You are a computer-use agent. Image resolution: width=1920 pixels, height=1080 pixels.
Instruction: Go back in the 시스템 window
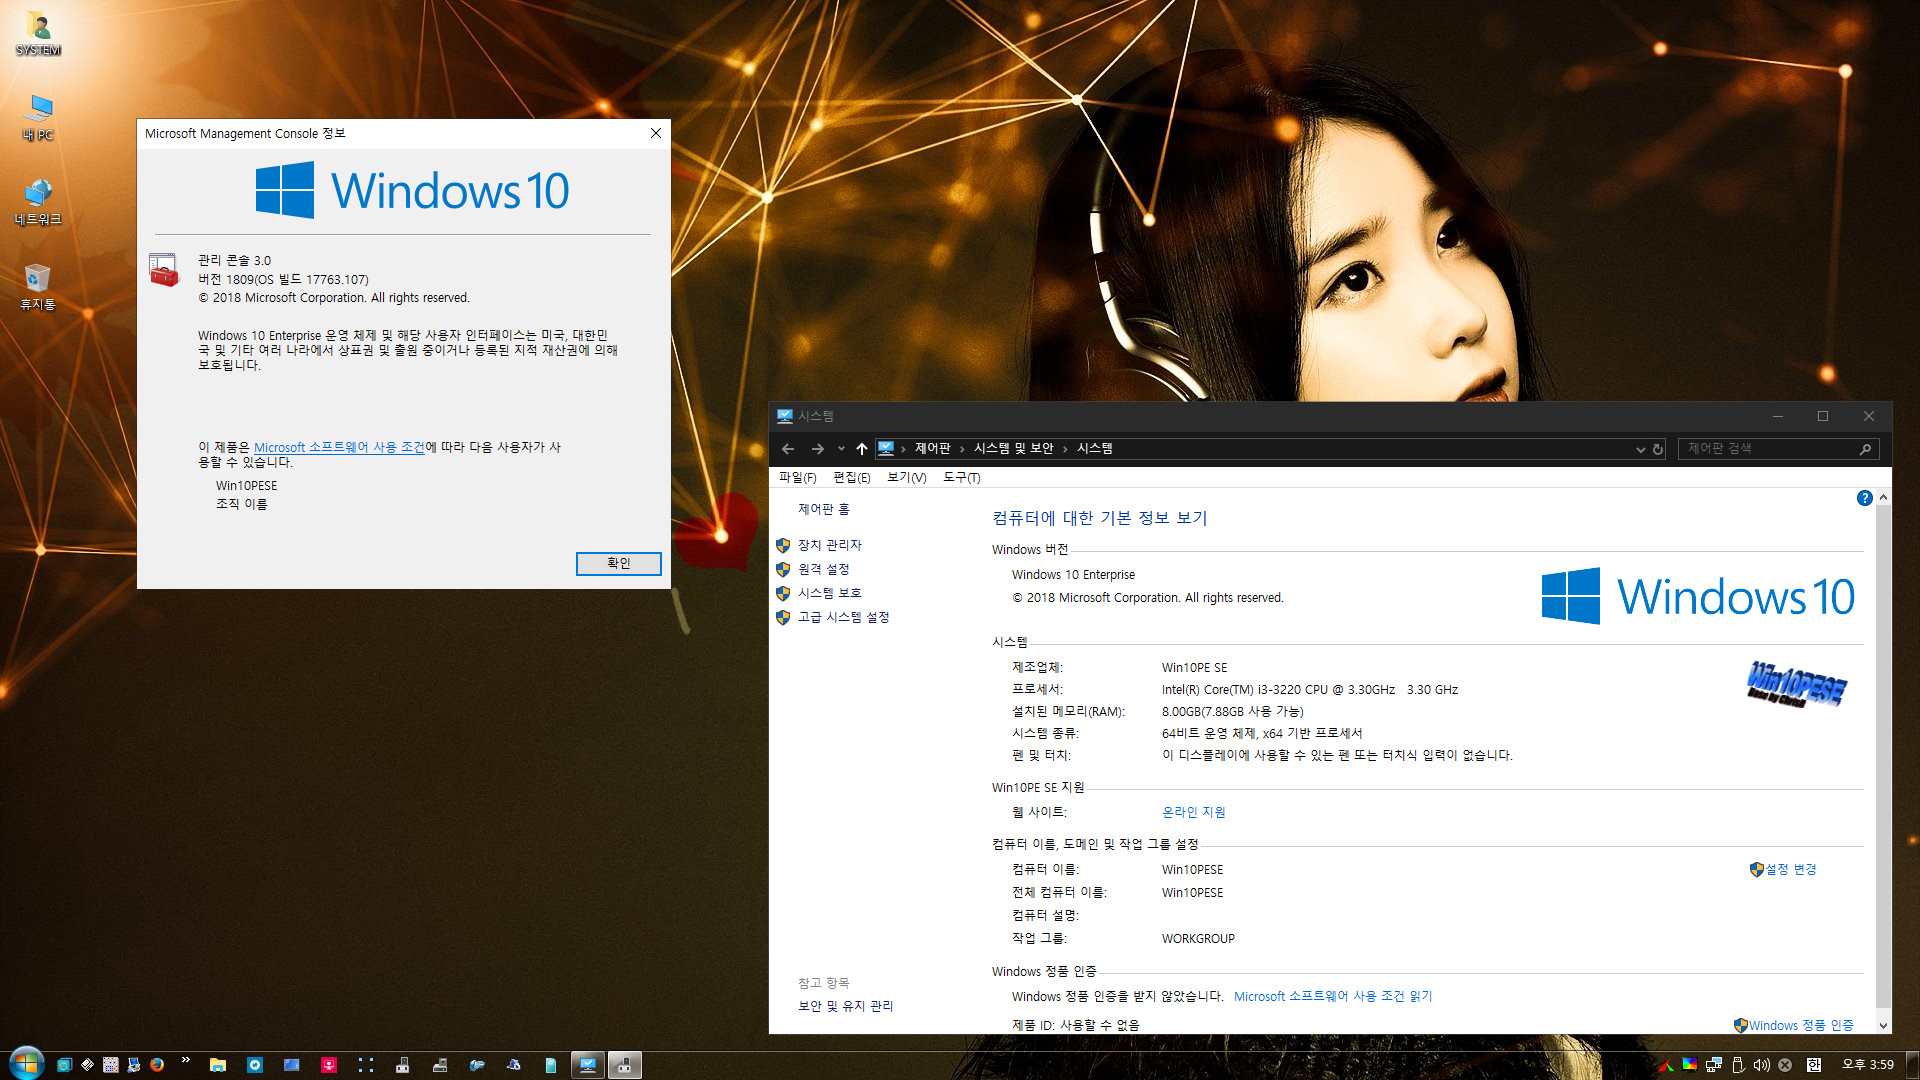788,449
